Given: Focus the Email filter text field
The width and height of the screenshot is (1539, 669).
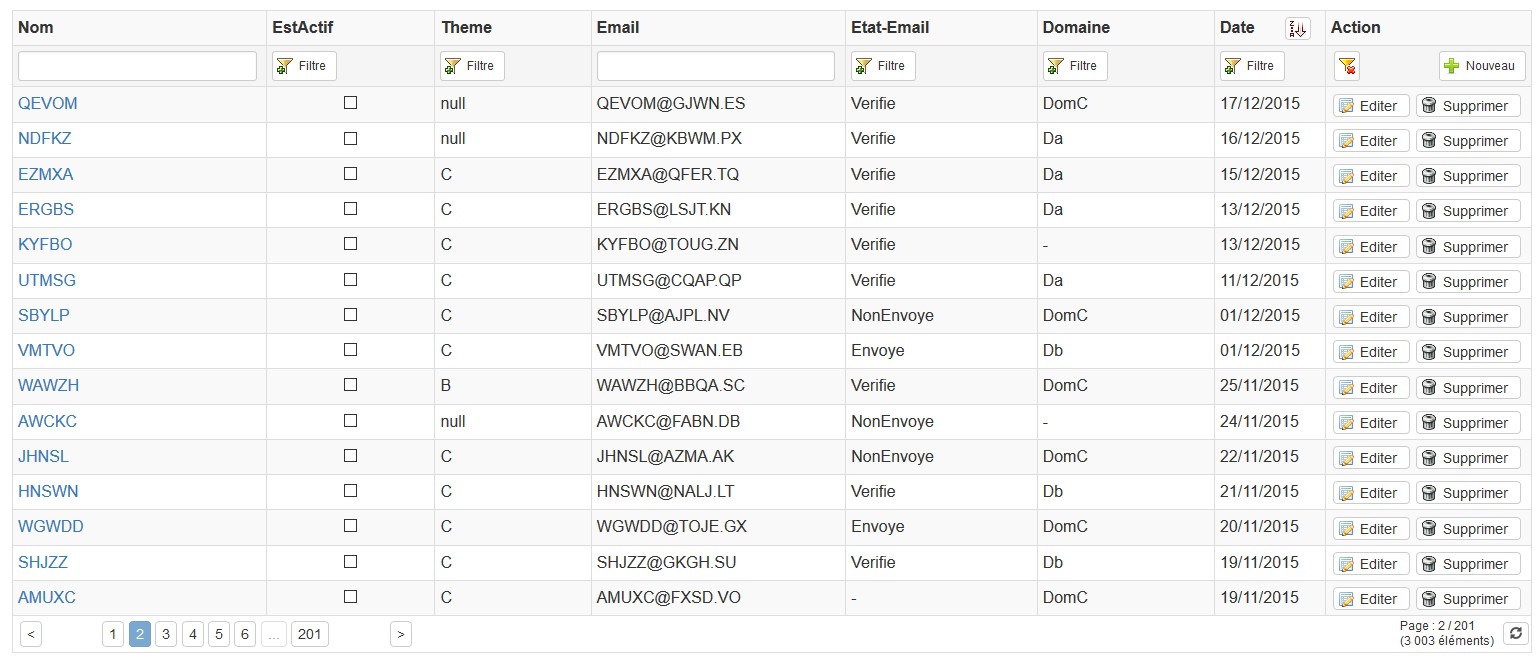Looking at the screenshot, I should click(x=716, y=66).
